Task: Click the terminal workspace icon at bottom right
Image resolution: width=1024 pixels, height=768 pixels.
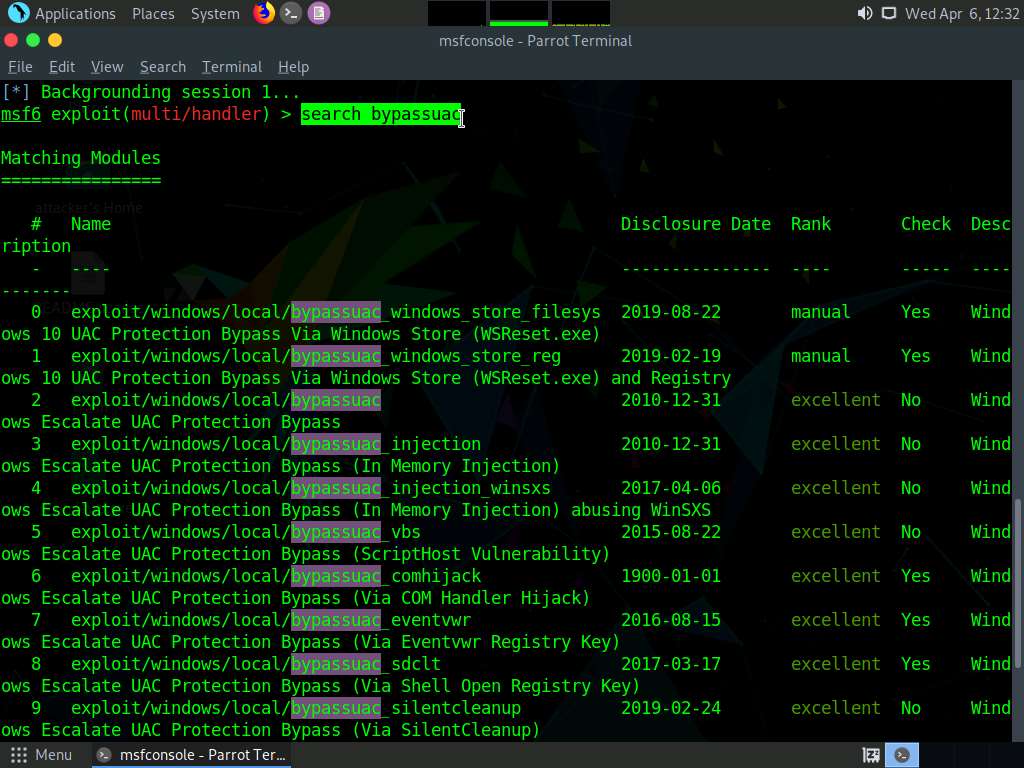Action: 902,755
